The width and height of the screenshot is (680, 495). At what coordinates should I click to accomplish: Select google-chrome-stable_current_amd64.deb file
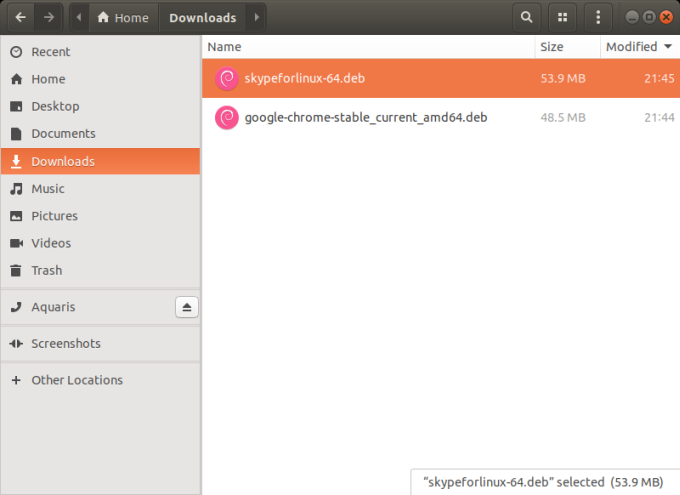pyautogui.click(x=365, y=117)
